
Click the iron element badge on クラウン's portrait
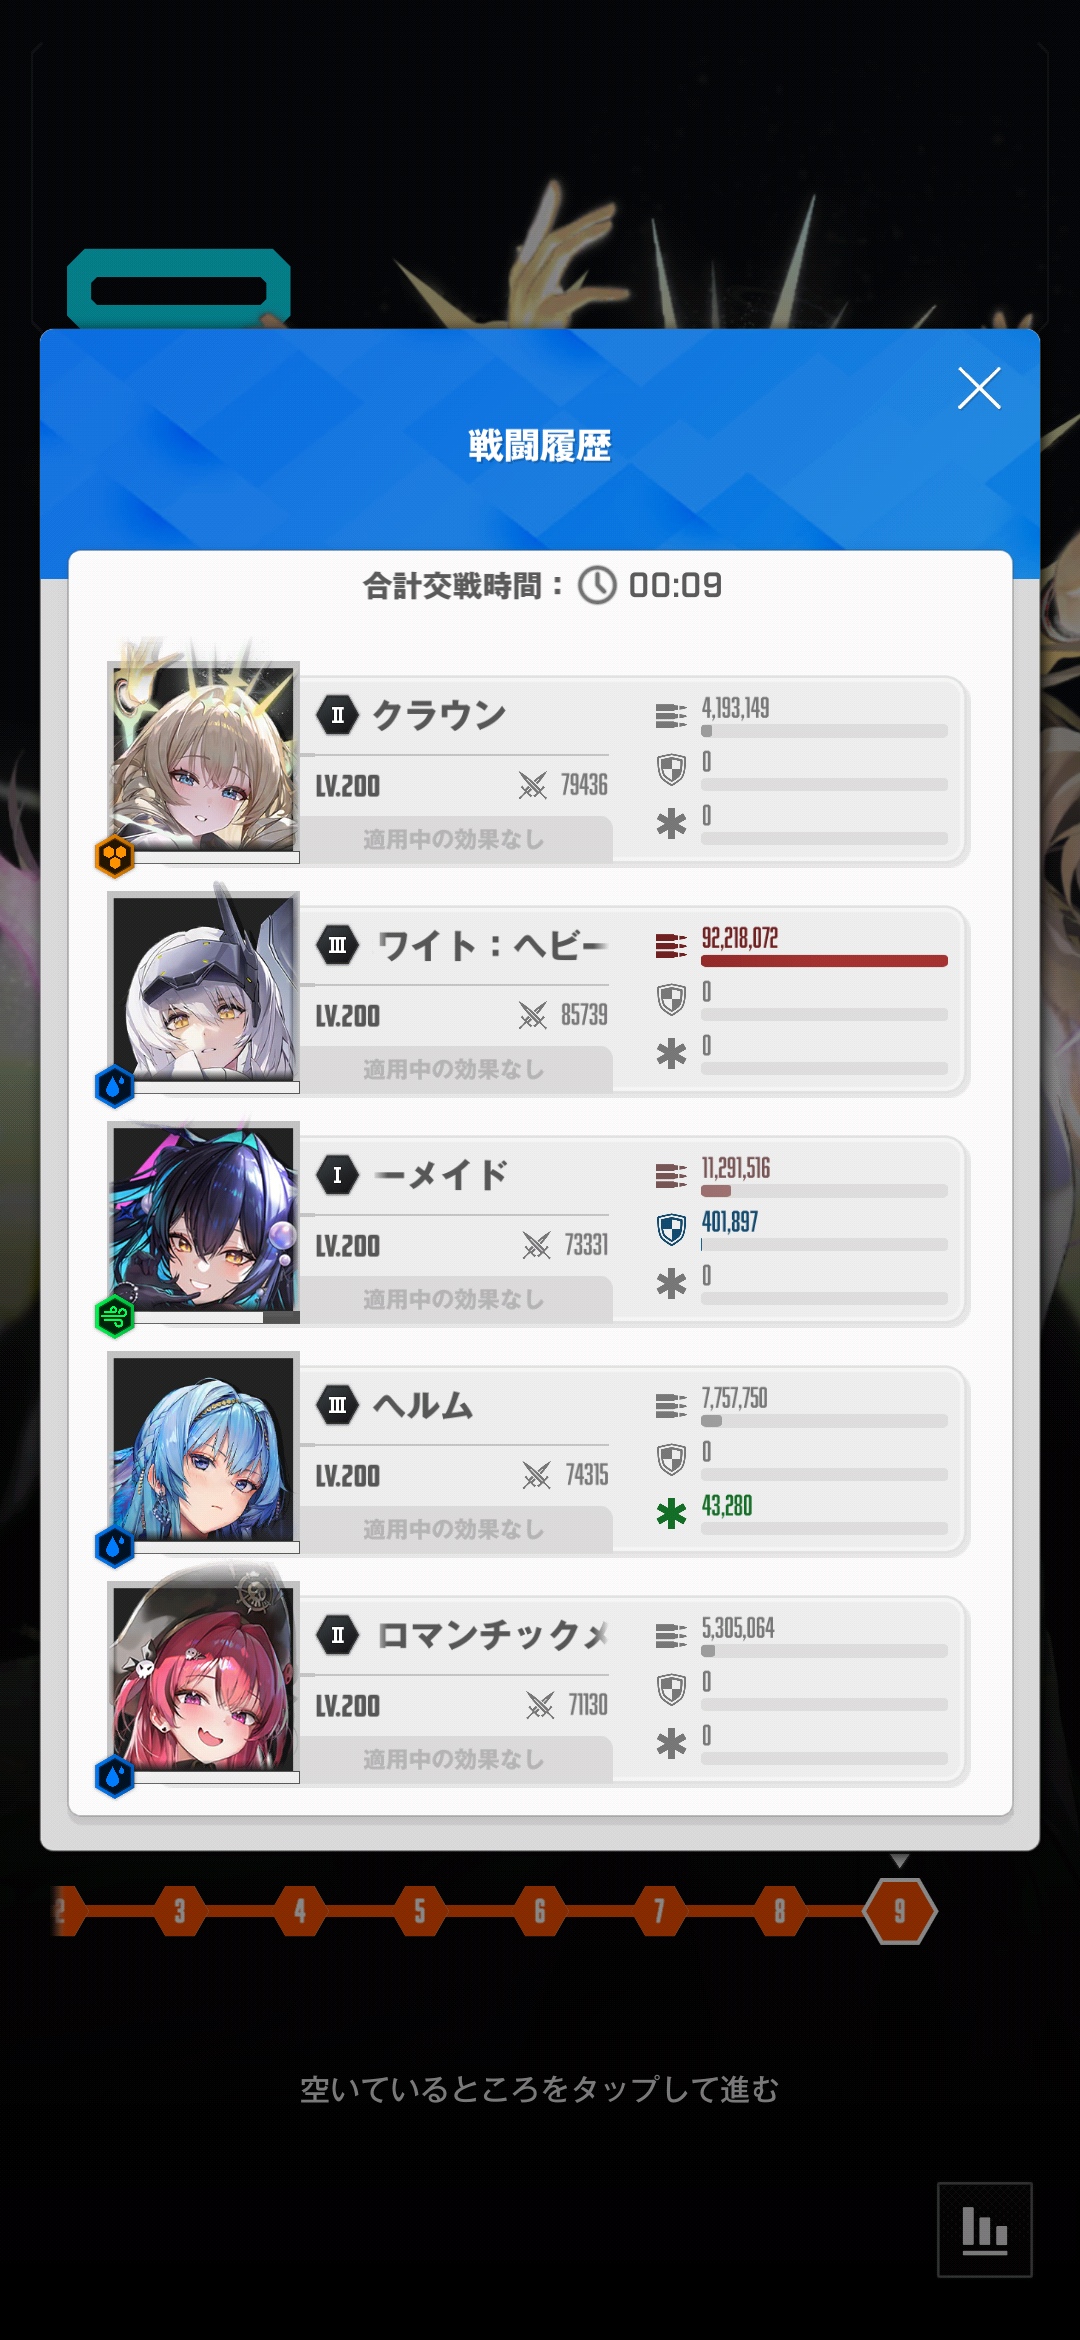[x=115, y=856]
